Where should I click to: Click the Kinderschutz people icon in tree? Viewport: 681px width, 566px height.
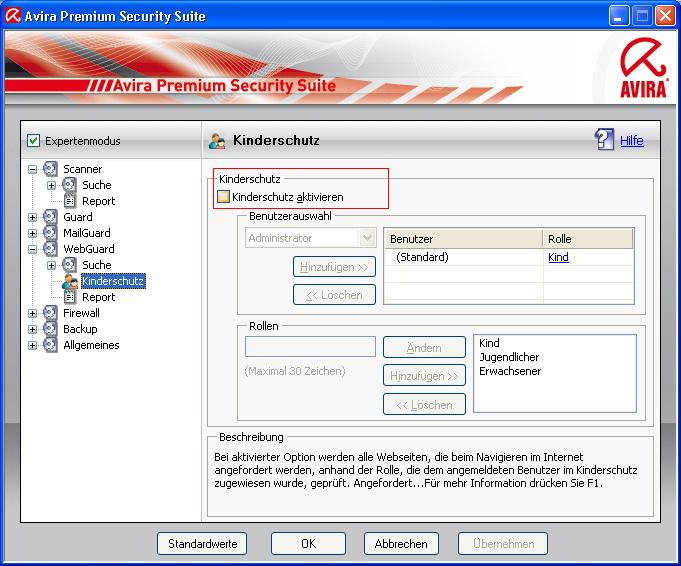coord(69,281)
